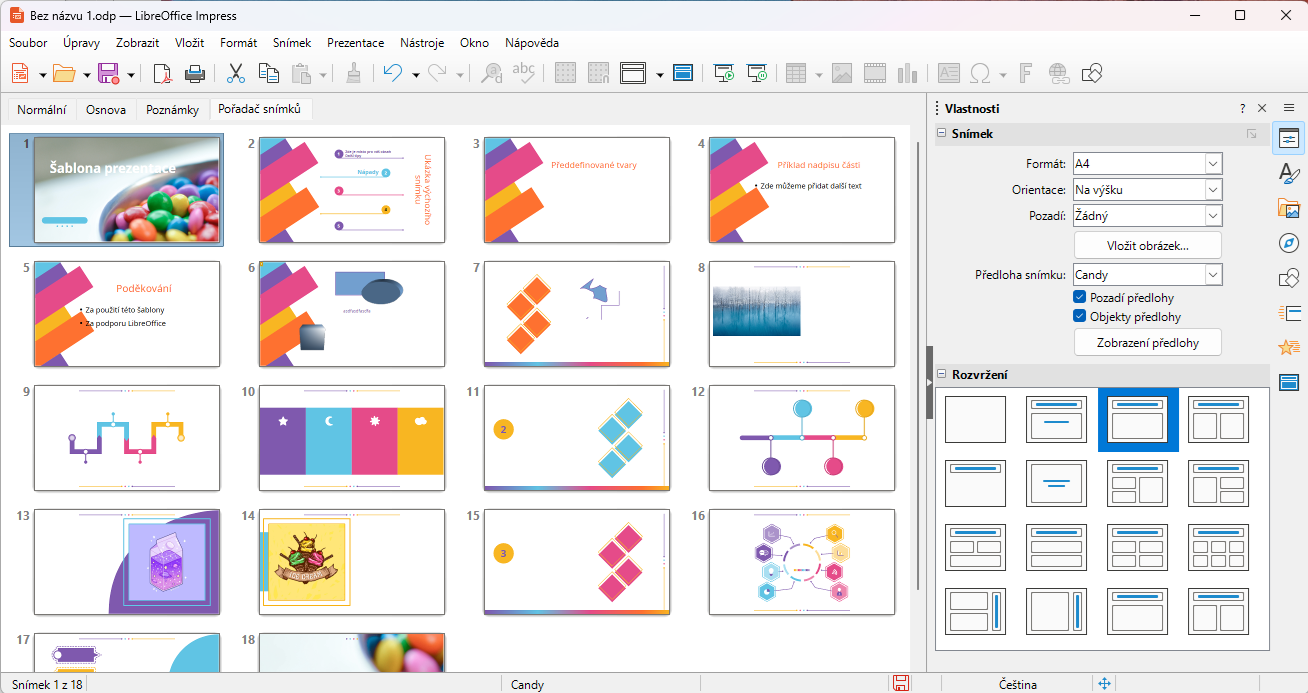Click the Insert audio or video icon

[875, 73]
